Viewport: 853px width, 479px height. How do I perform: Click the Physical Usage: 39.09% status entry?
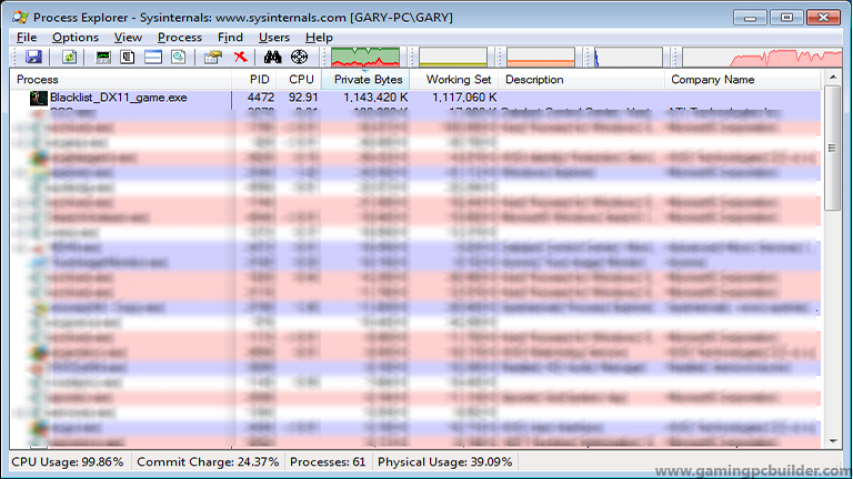445,462
